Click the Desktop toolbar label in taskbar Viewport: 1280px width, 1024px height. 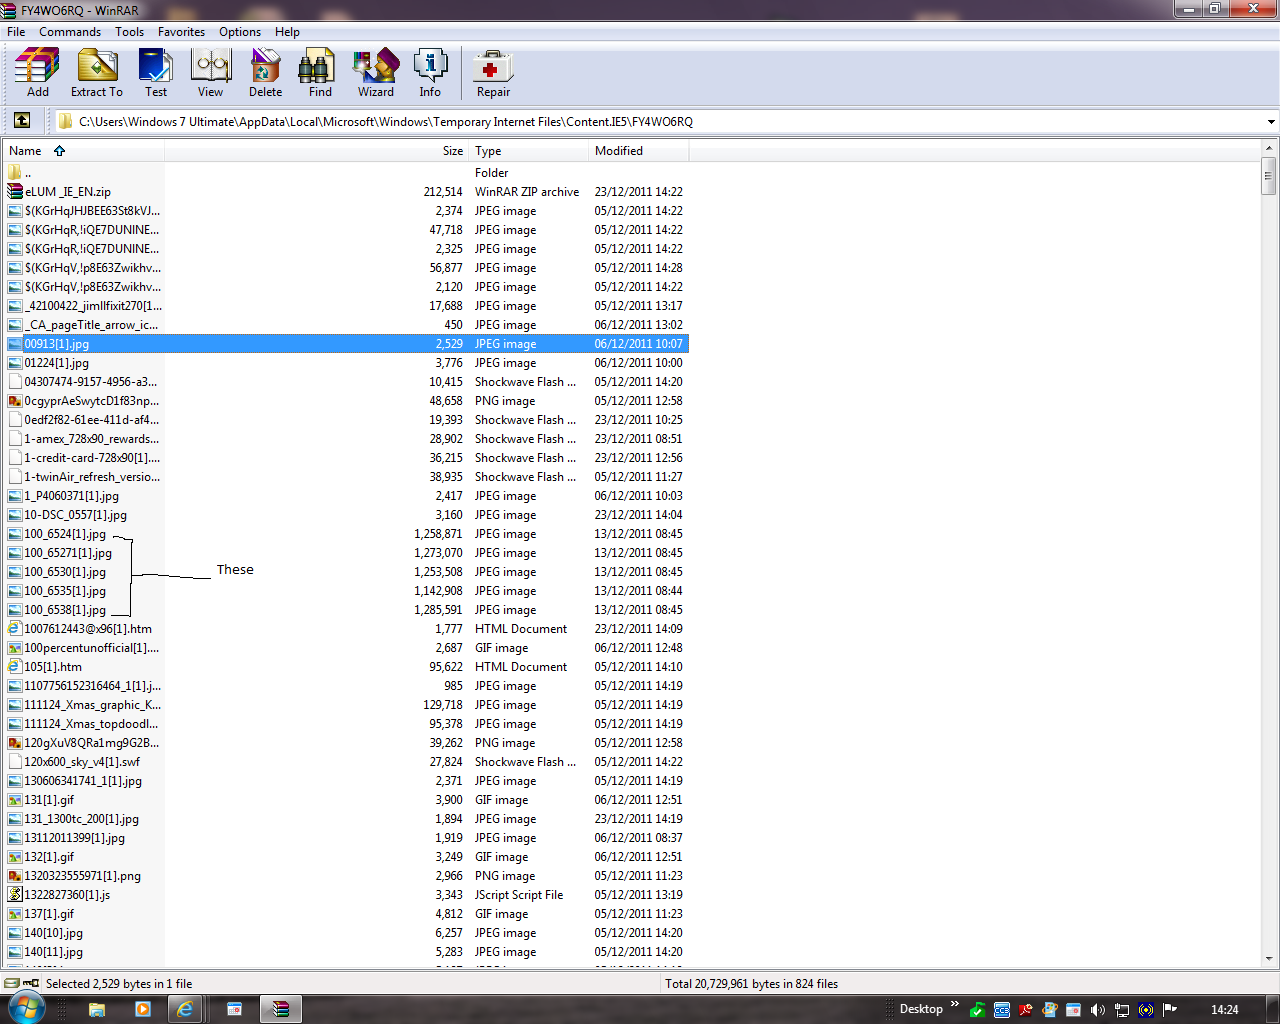click(921, 1009)
